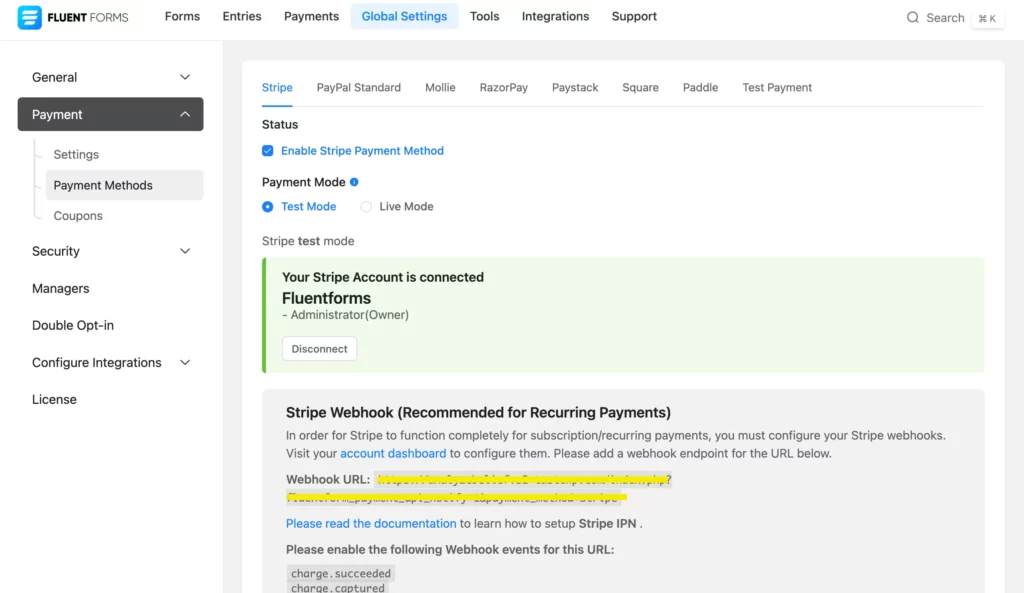
Task: Open Double Opt-in in sidebar
Action: point(72,325)
